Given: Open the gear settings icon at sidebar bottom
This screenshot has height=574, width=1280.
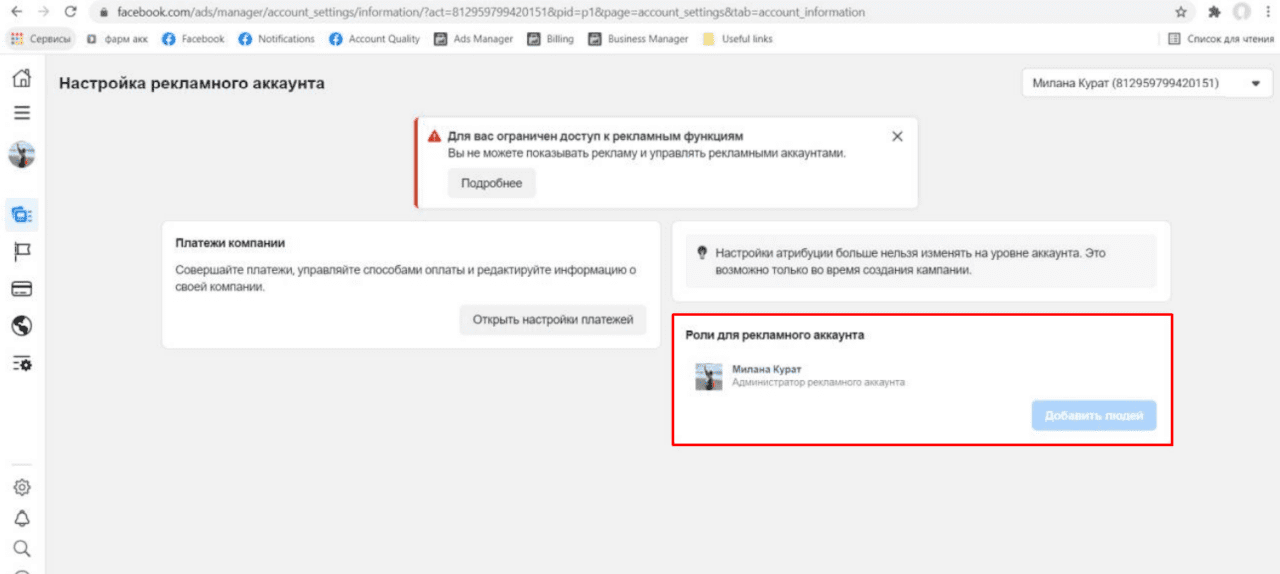Looking at the screenshot, I should coord(21,488).
